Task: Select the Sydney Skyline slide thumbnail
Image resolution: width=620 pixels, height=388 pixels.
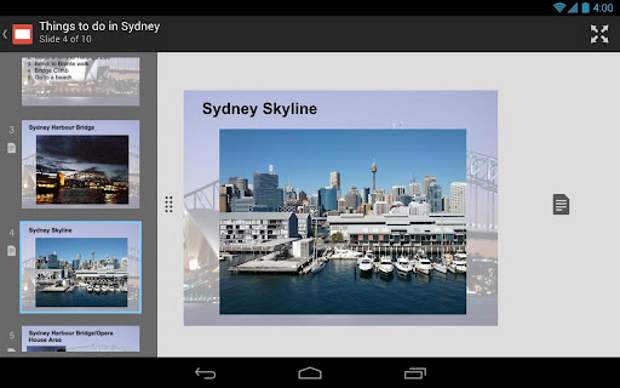Action: [81, 267]
